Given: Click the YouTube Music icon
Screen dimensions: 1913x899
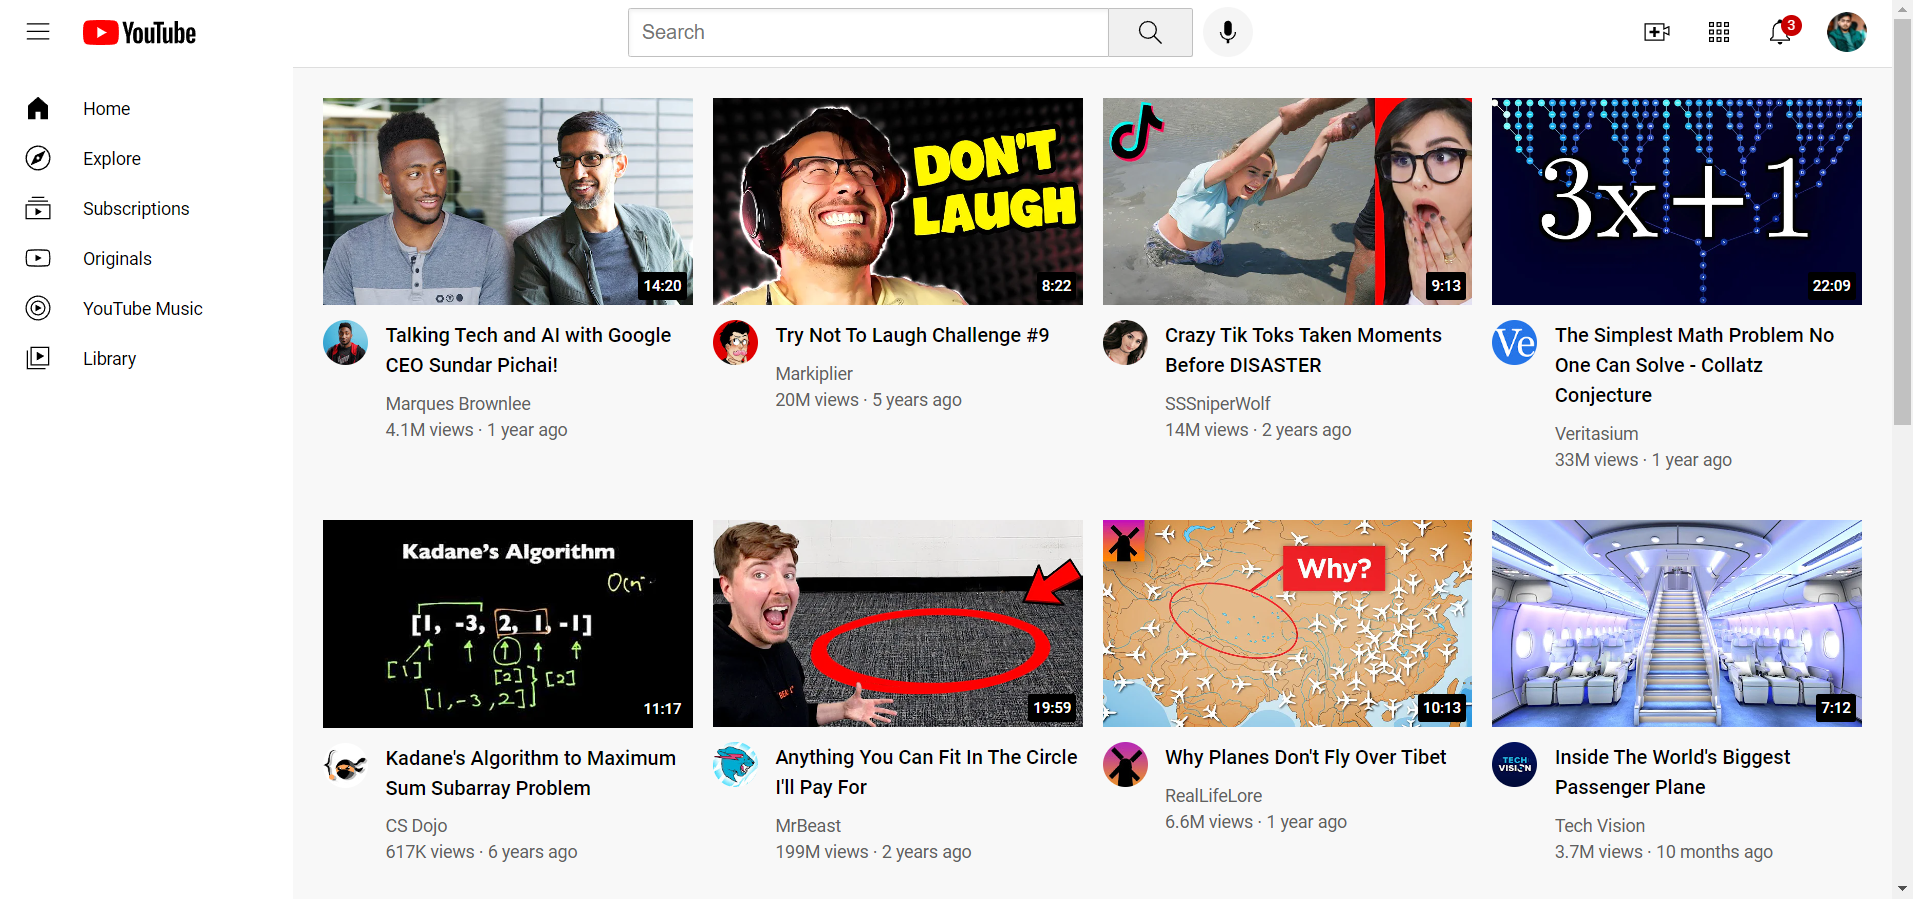Looking at the screenshot, I should click(x=38, y=308).
